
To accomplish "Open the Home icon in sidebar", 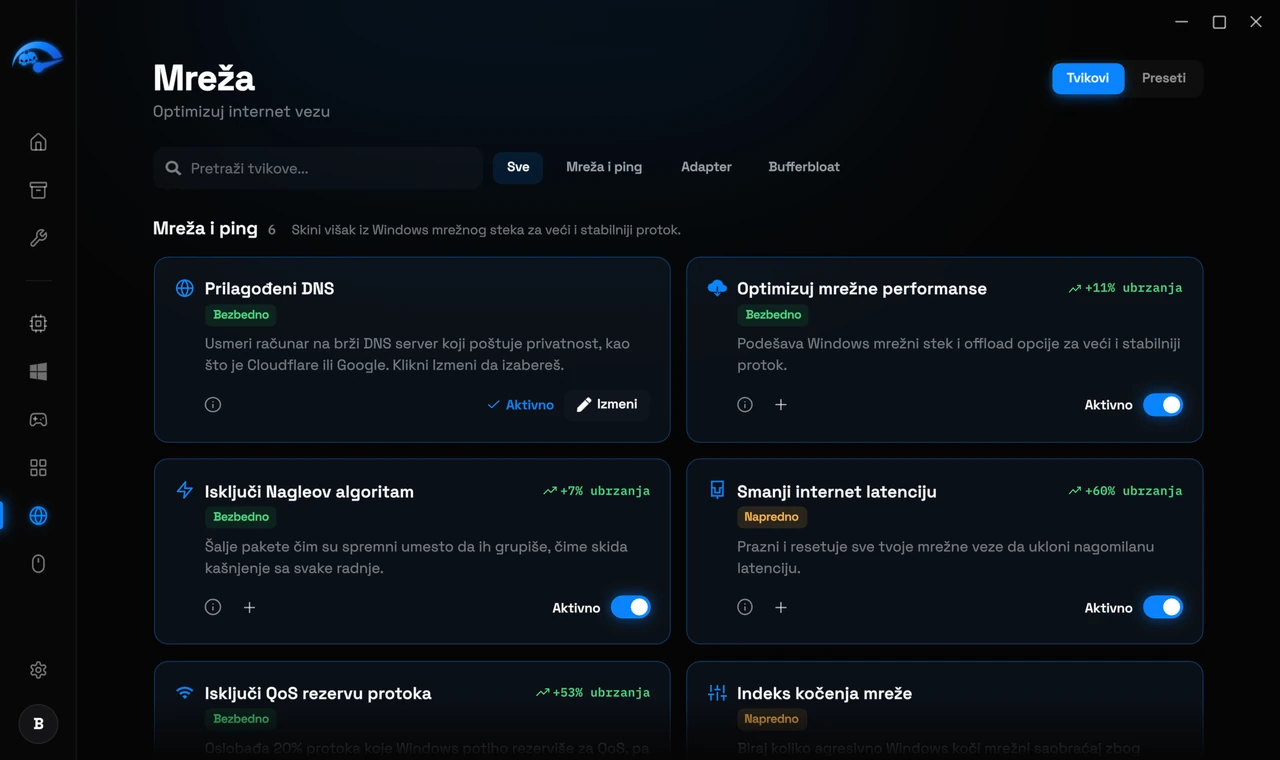I will pos(38,142).
